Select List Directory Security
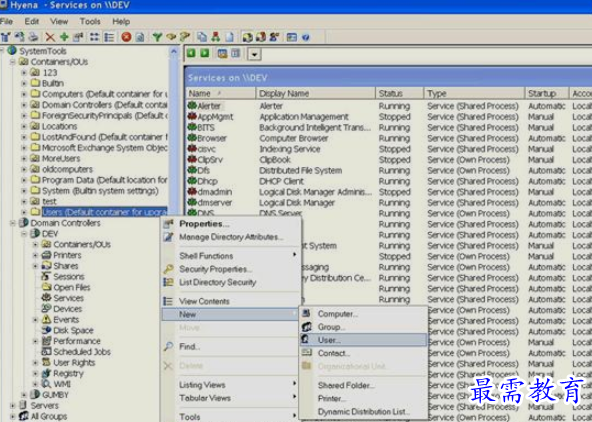The width and height of the screenshot is (592, 422). pos(231,282)
